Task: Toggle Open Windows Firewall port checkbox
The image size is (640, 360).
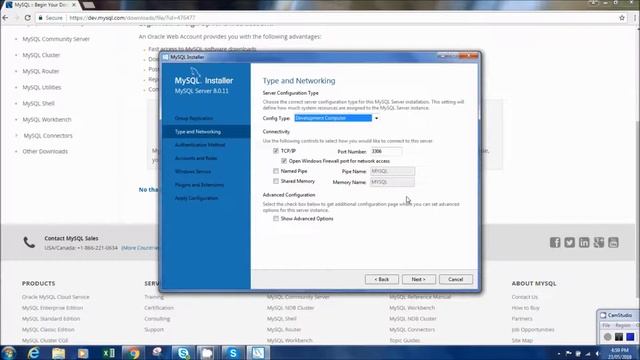Action: click(x=284, y=161)
